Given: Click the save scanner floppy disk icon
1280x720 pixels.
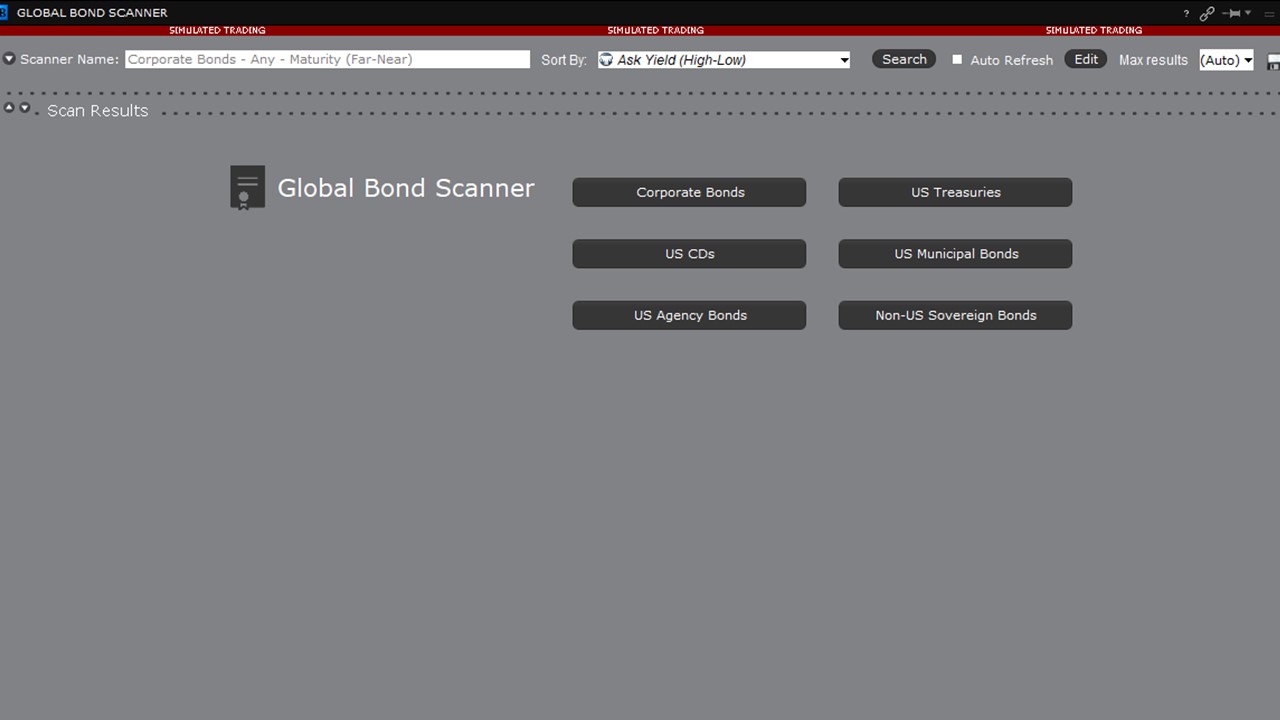Looking at the screenshot, I should [1272, 62].
